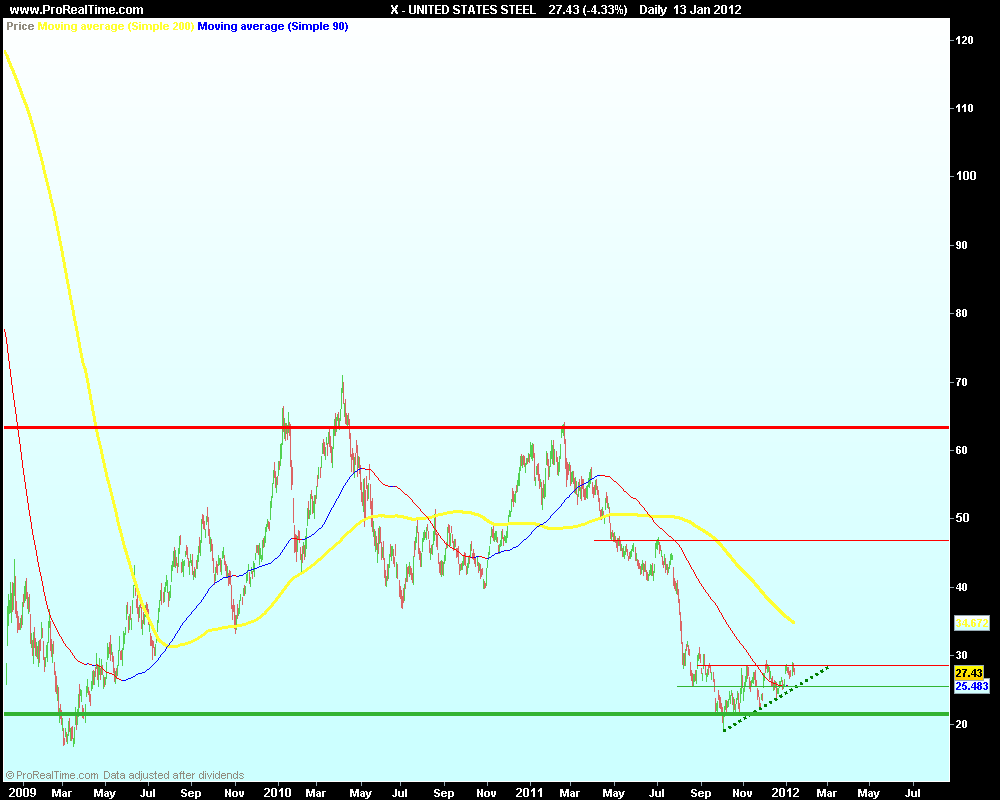The height and width of the screenshot is (800, 1000).
Task: Click the thin red line near 28.5
Action: [823, 665]
